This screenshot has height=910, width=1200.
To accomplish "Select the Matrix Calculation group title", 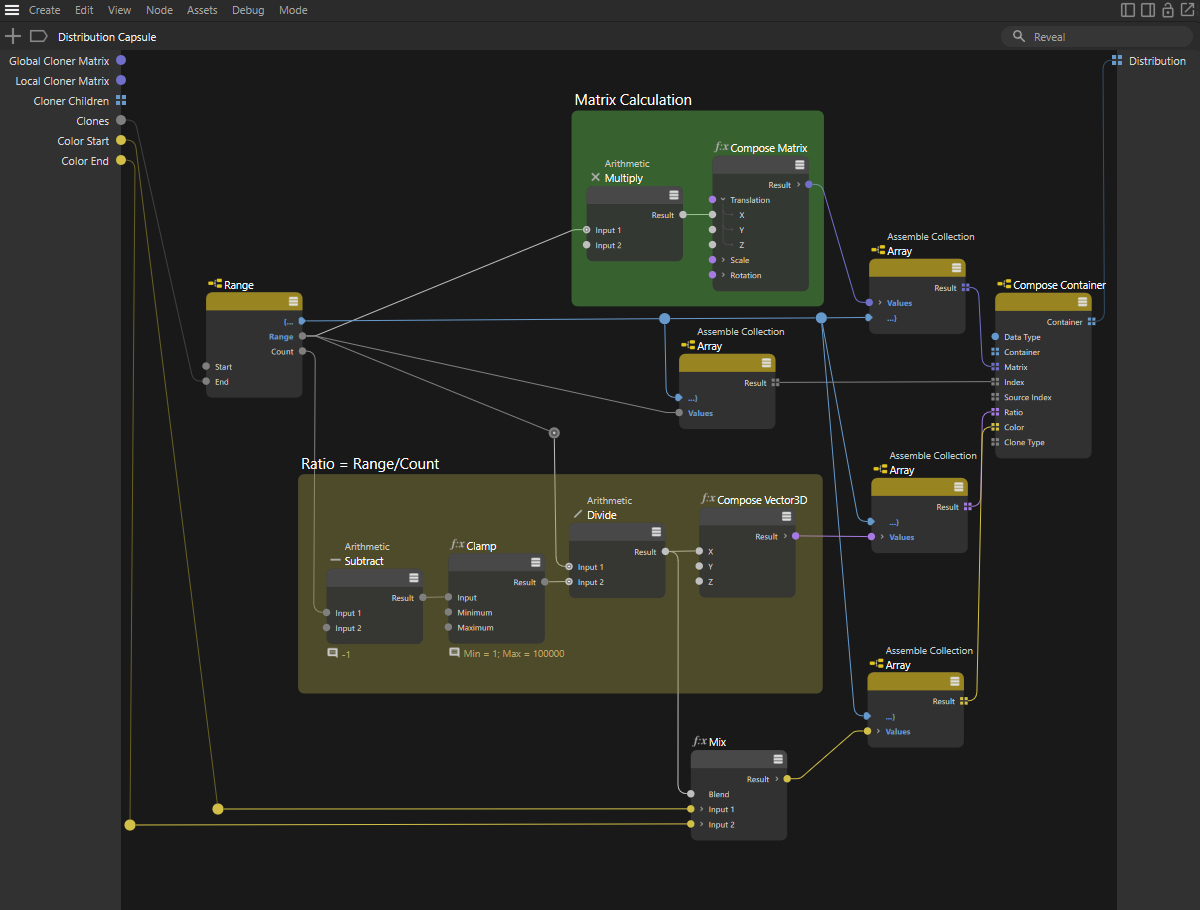I will tap(633, 100).
